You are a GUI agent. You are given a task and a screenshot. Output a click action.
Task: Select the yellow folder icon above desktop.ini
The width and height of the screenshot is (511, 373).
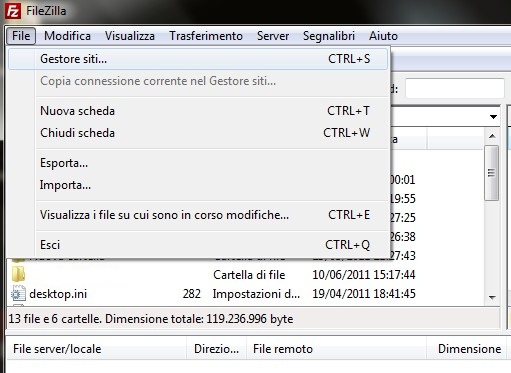pyautogui.click(x=18, y=274)
